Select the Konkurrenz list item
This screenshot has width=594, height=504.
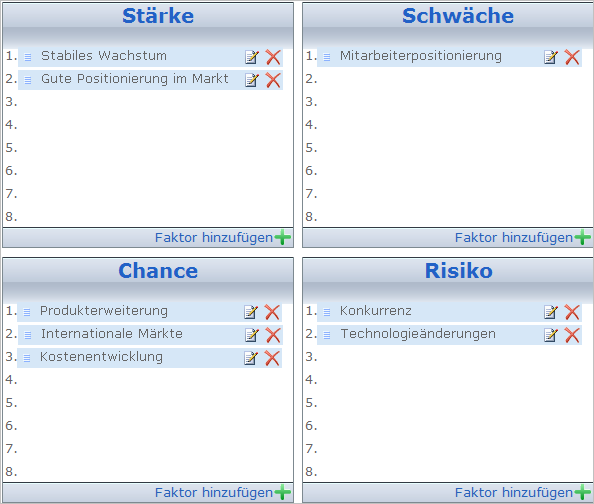click(x=449, y=312)
